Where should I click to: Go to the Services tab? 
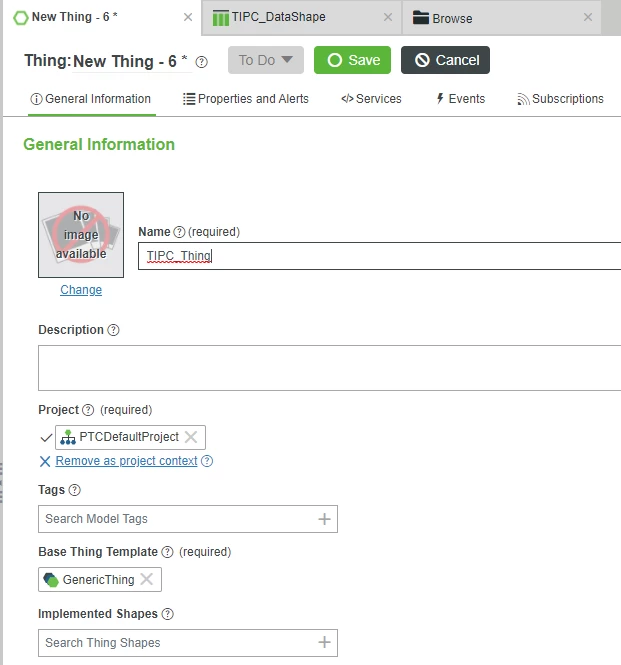[x=371, y=99]
